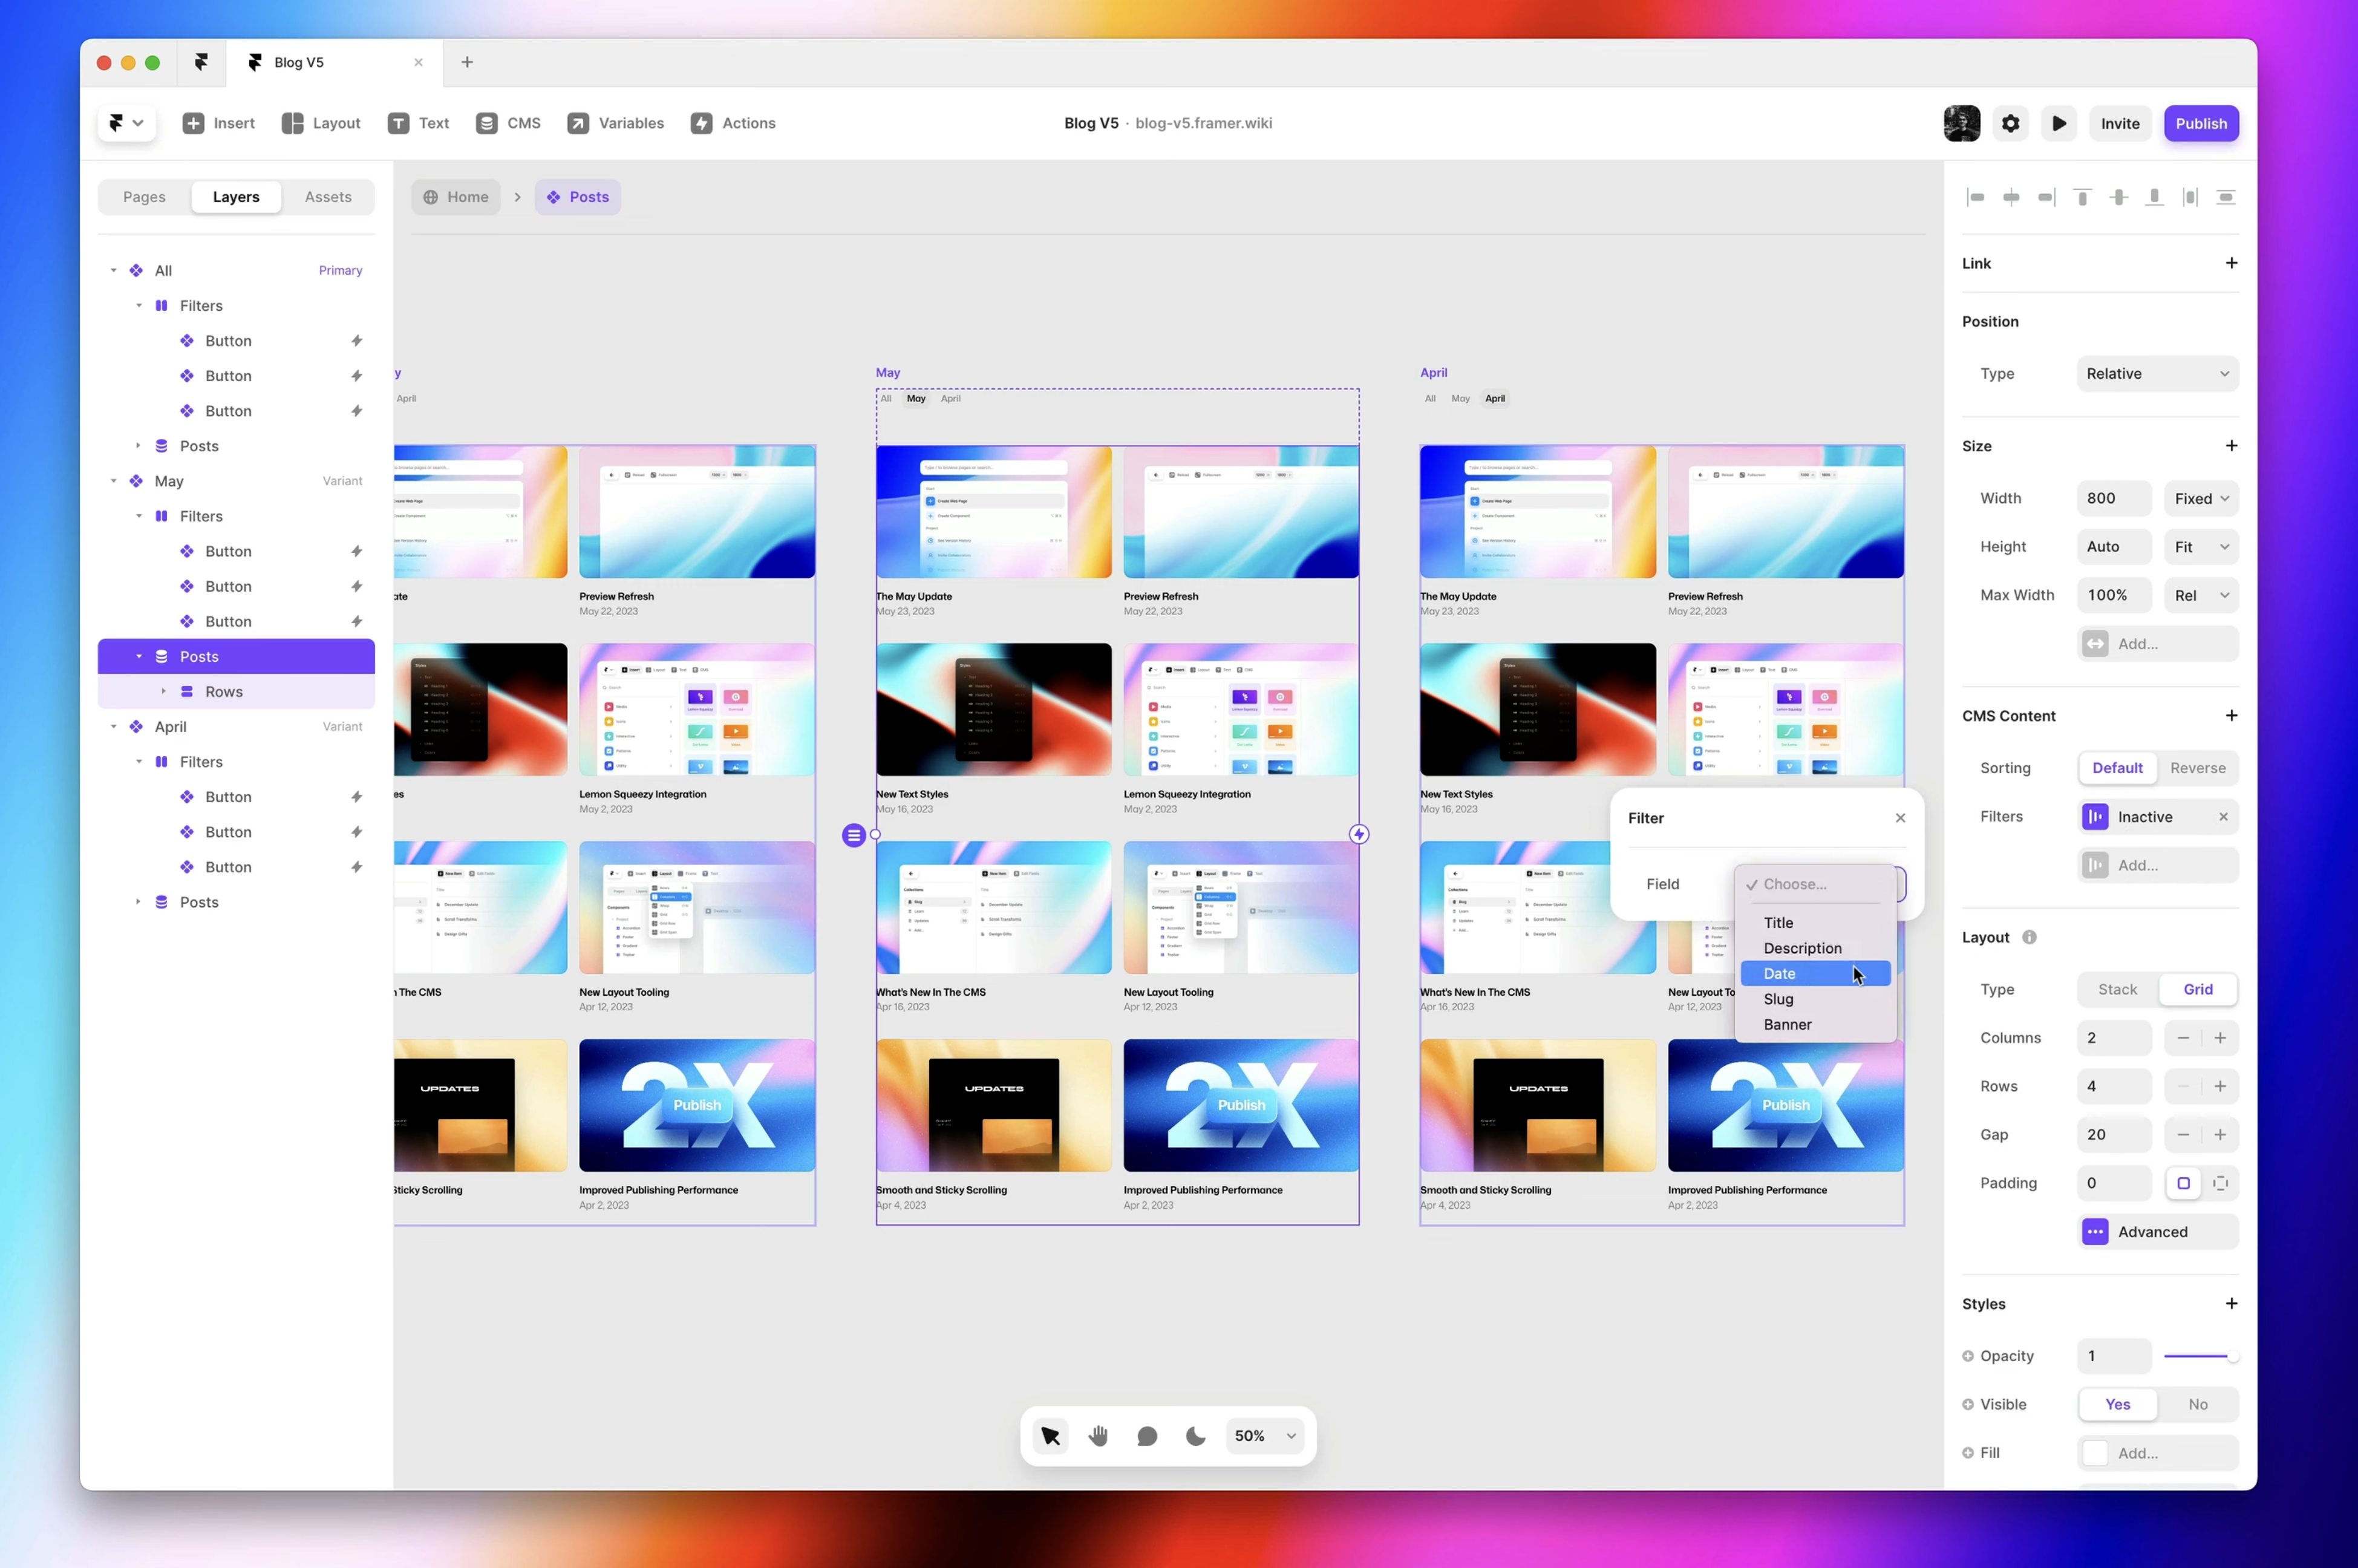The width and height of the screenshot is (2358, 1568).
Task: Select the hand pan tool
Action: (x=1098, y=1436)
